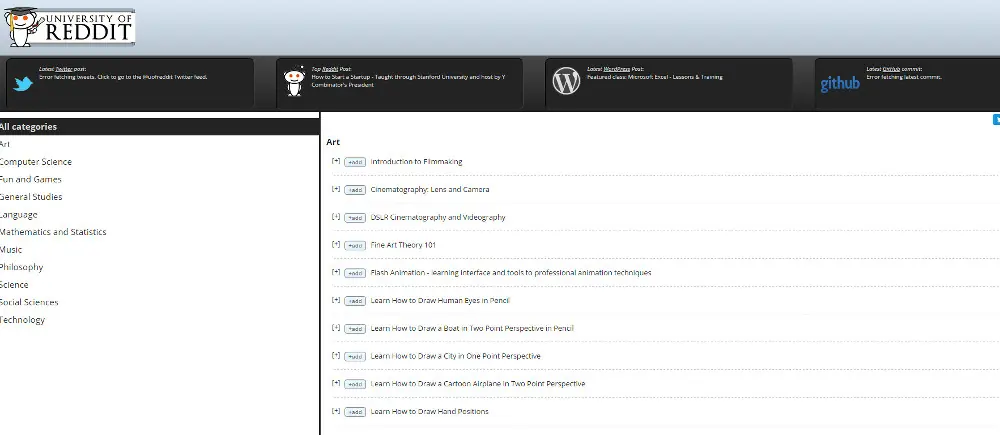Open the Flash Animation course title
Screen dimensions: 1000x435
[511, 273]
